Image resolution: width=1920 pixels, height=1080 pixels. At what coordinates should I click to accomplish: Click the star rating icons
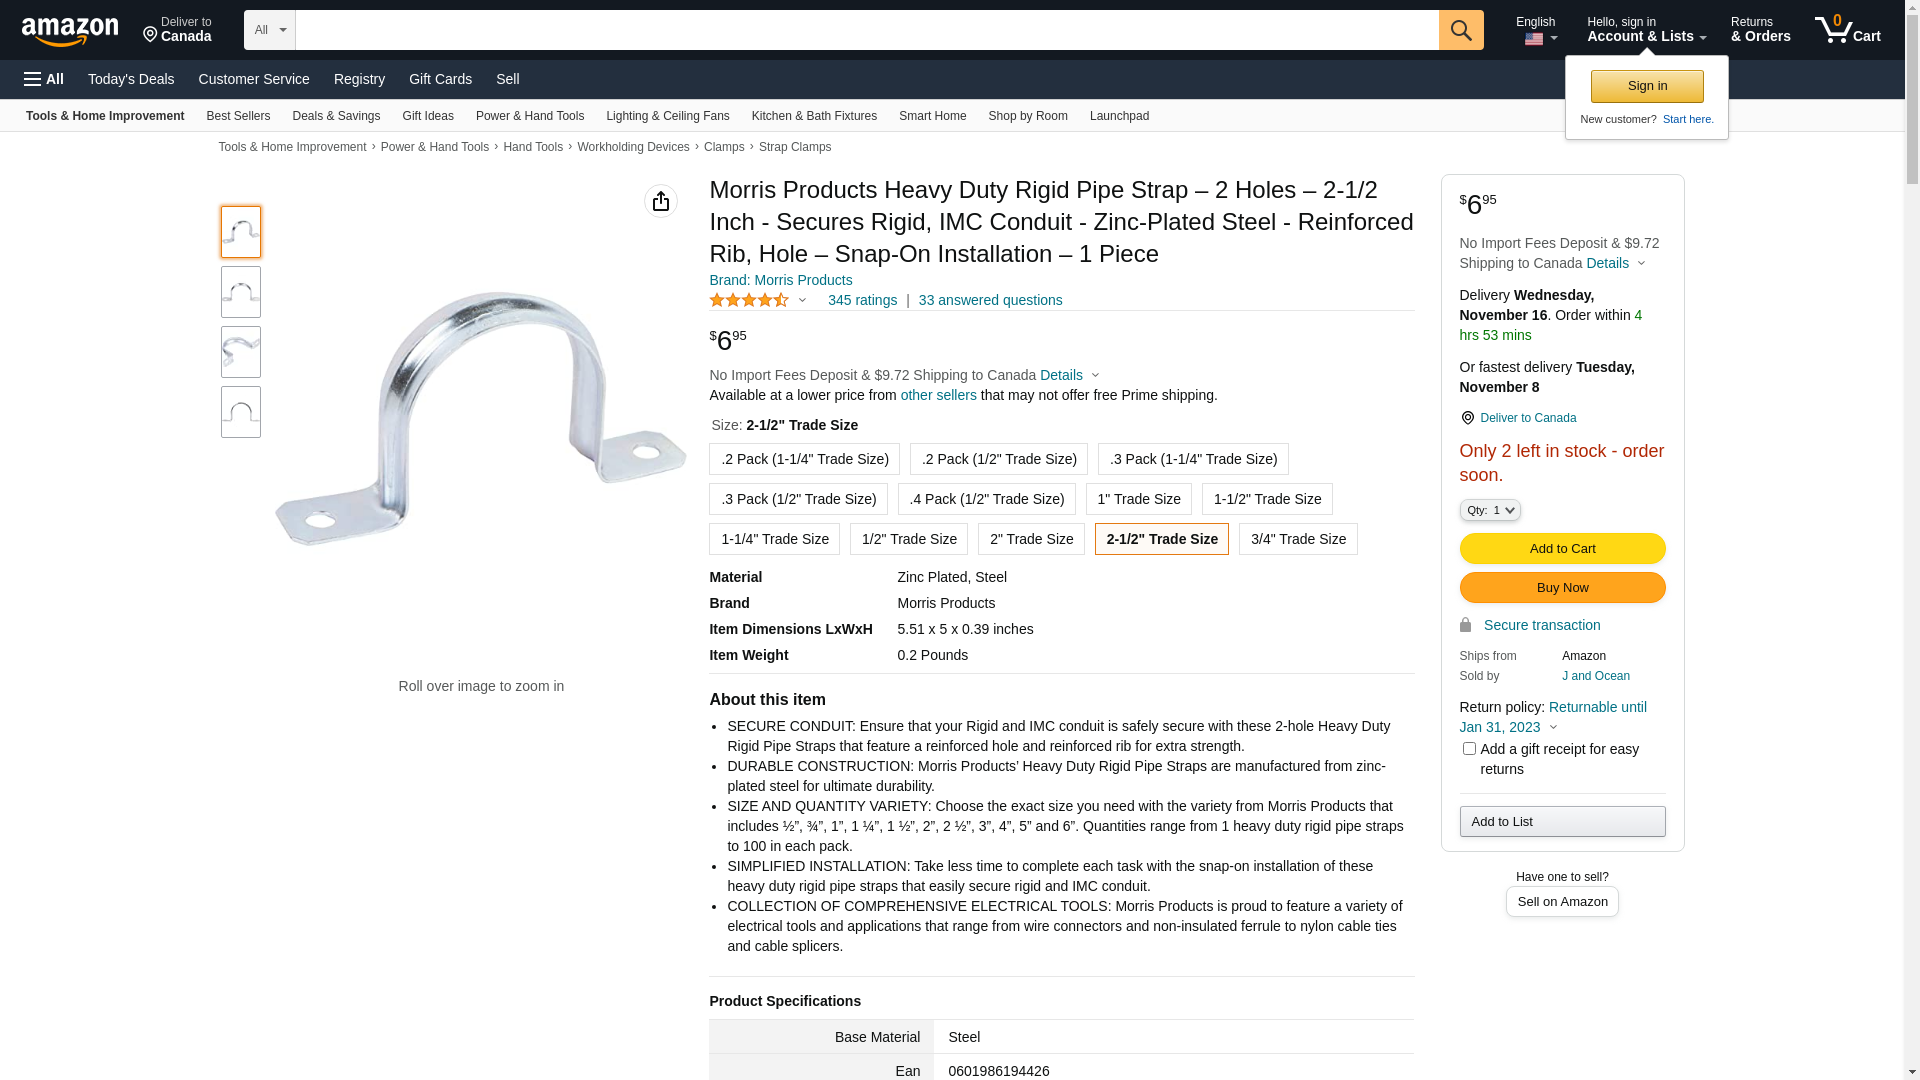[749, 300]
